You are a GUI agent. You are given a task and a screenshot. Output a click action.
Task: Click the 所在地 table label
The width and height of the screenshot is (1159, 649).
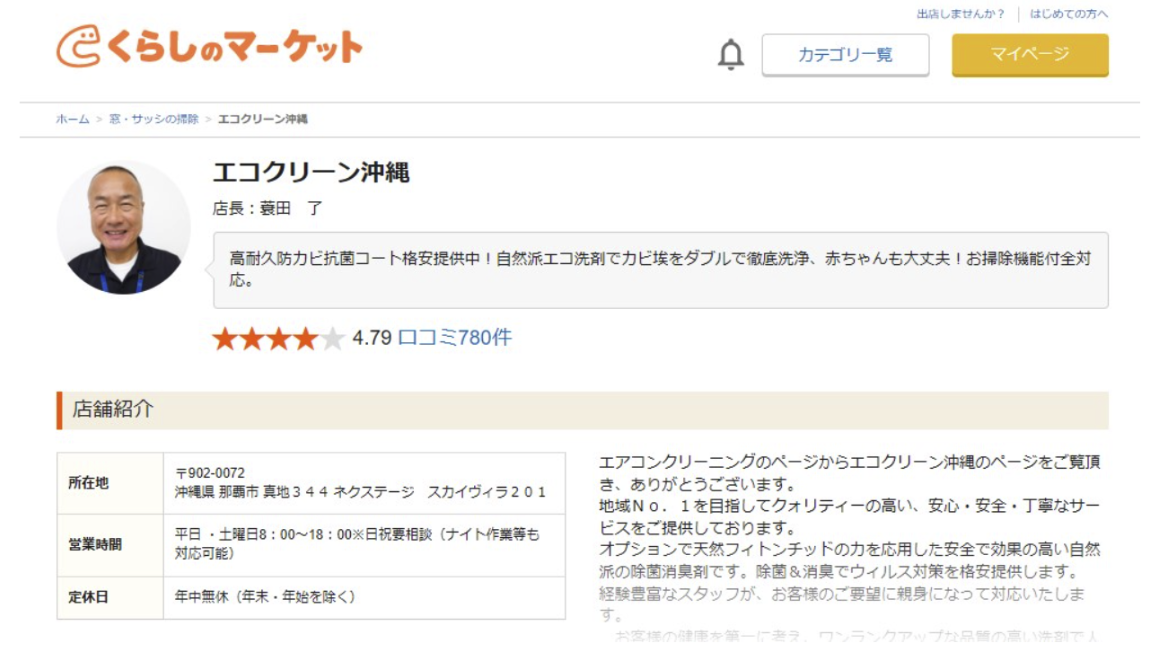click(89, 483)
